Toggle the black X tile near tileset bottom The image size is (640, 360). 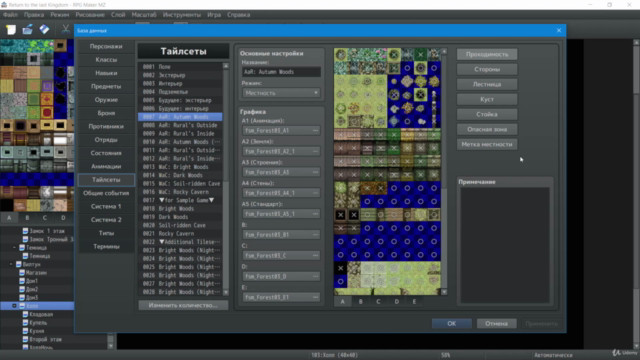pos(340,268)
